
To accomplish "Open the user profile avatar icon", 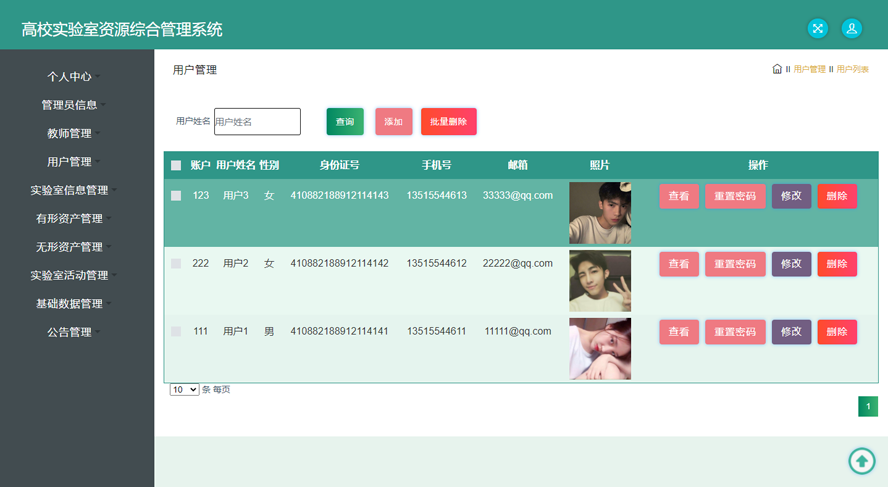I will pyautogui.click(x=851, y=29).
